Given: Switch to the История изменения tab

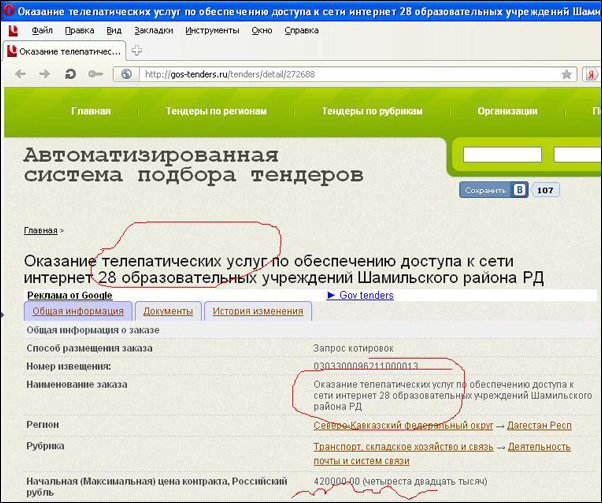Looking at the screenshot, I should point(258,312).
